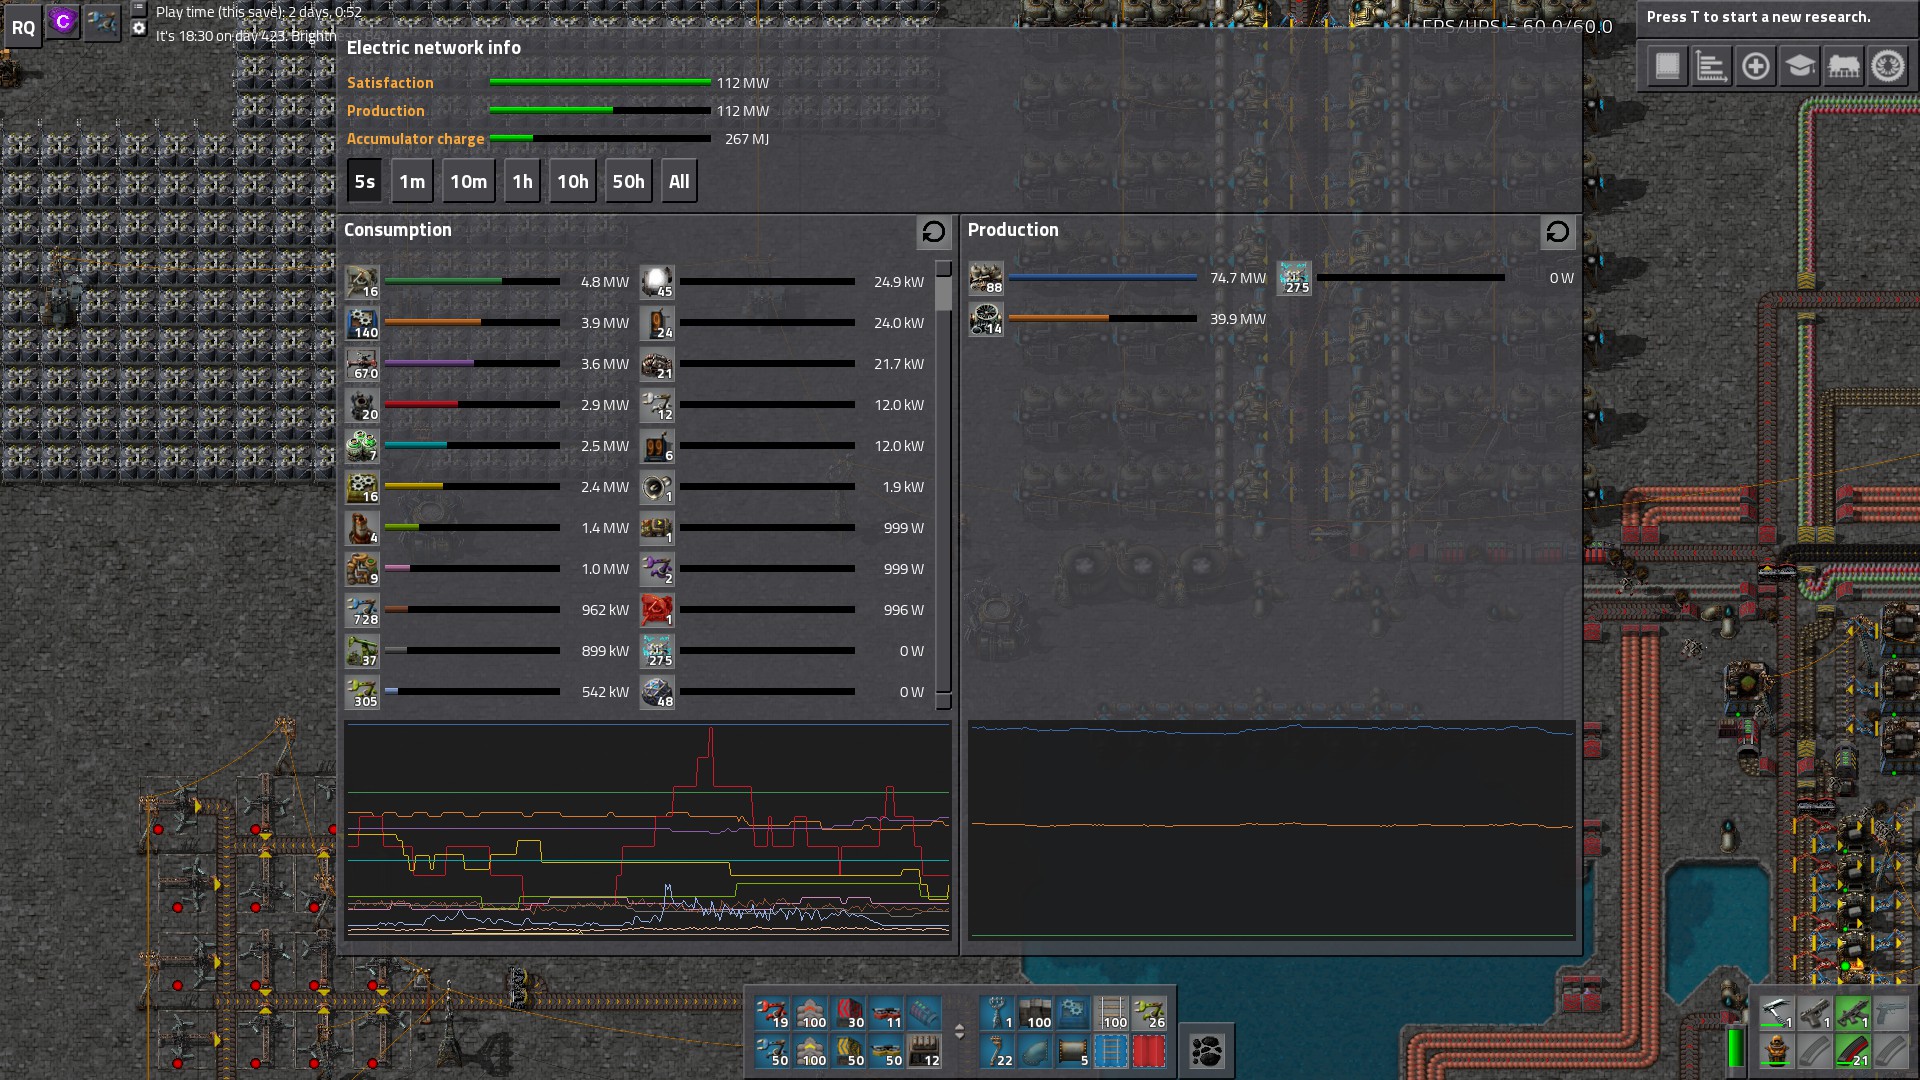Viewport: 1920px width, 1080px height.
Task: Open production statistics chart icon
Action: click(x=1711, y=66)
